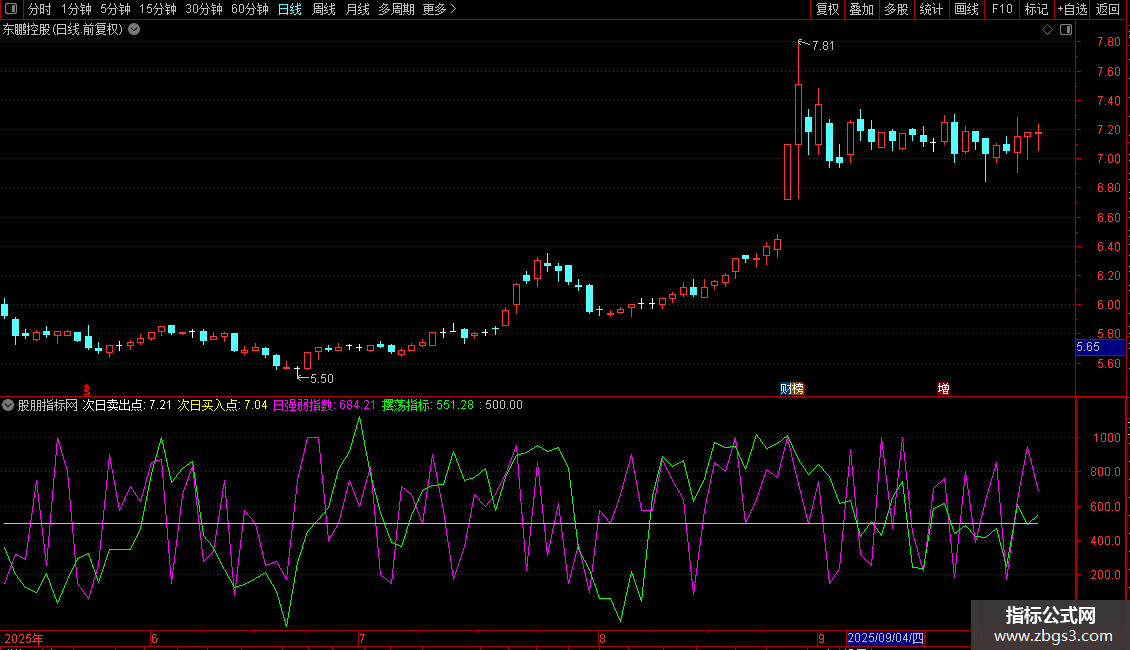Screen dimensions: 1130x650
Task: Toggle the left sidebar panel icon
Action: click(x=11, y=9)
